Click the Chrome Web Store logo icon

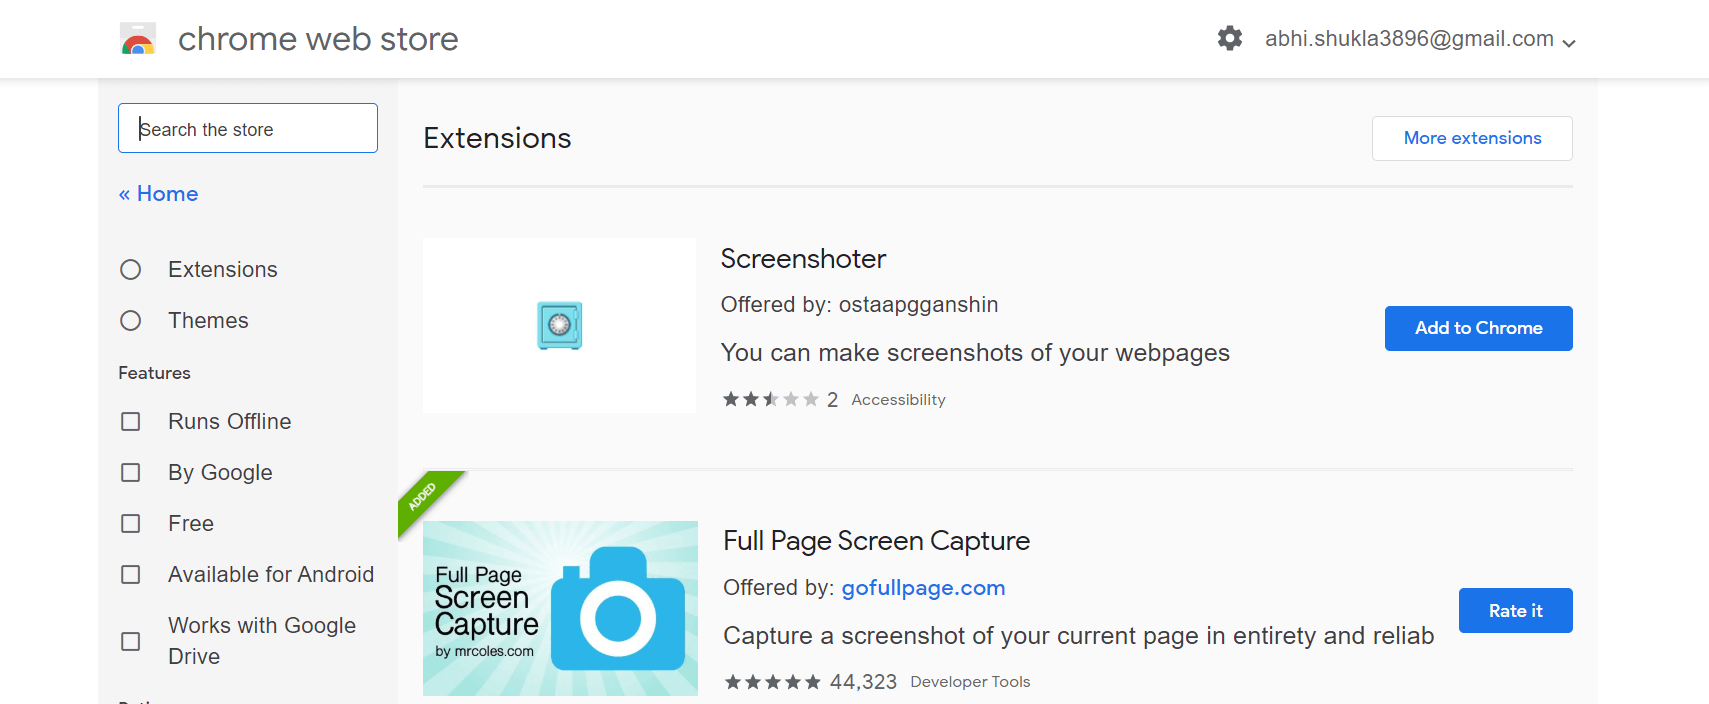click(x=138, y=39)
